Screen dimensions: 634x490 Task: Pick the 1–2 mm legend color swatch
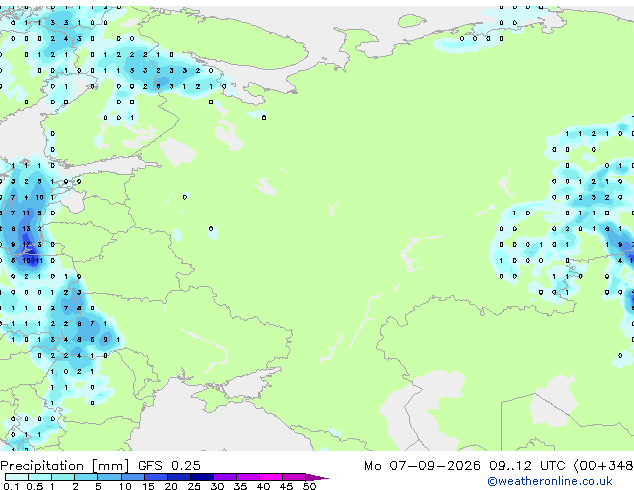(x=63, y=477)
